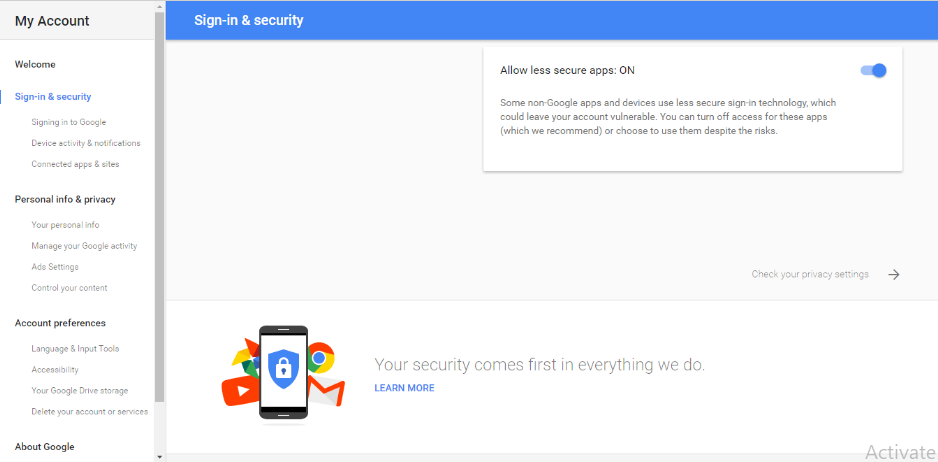Open Check your privacy settings link
Image resolution: width=938 pixels, height=462 pixels.
pos(810,274)
